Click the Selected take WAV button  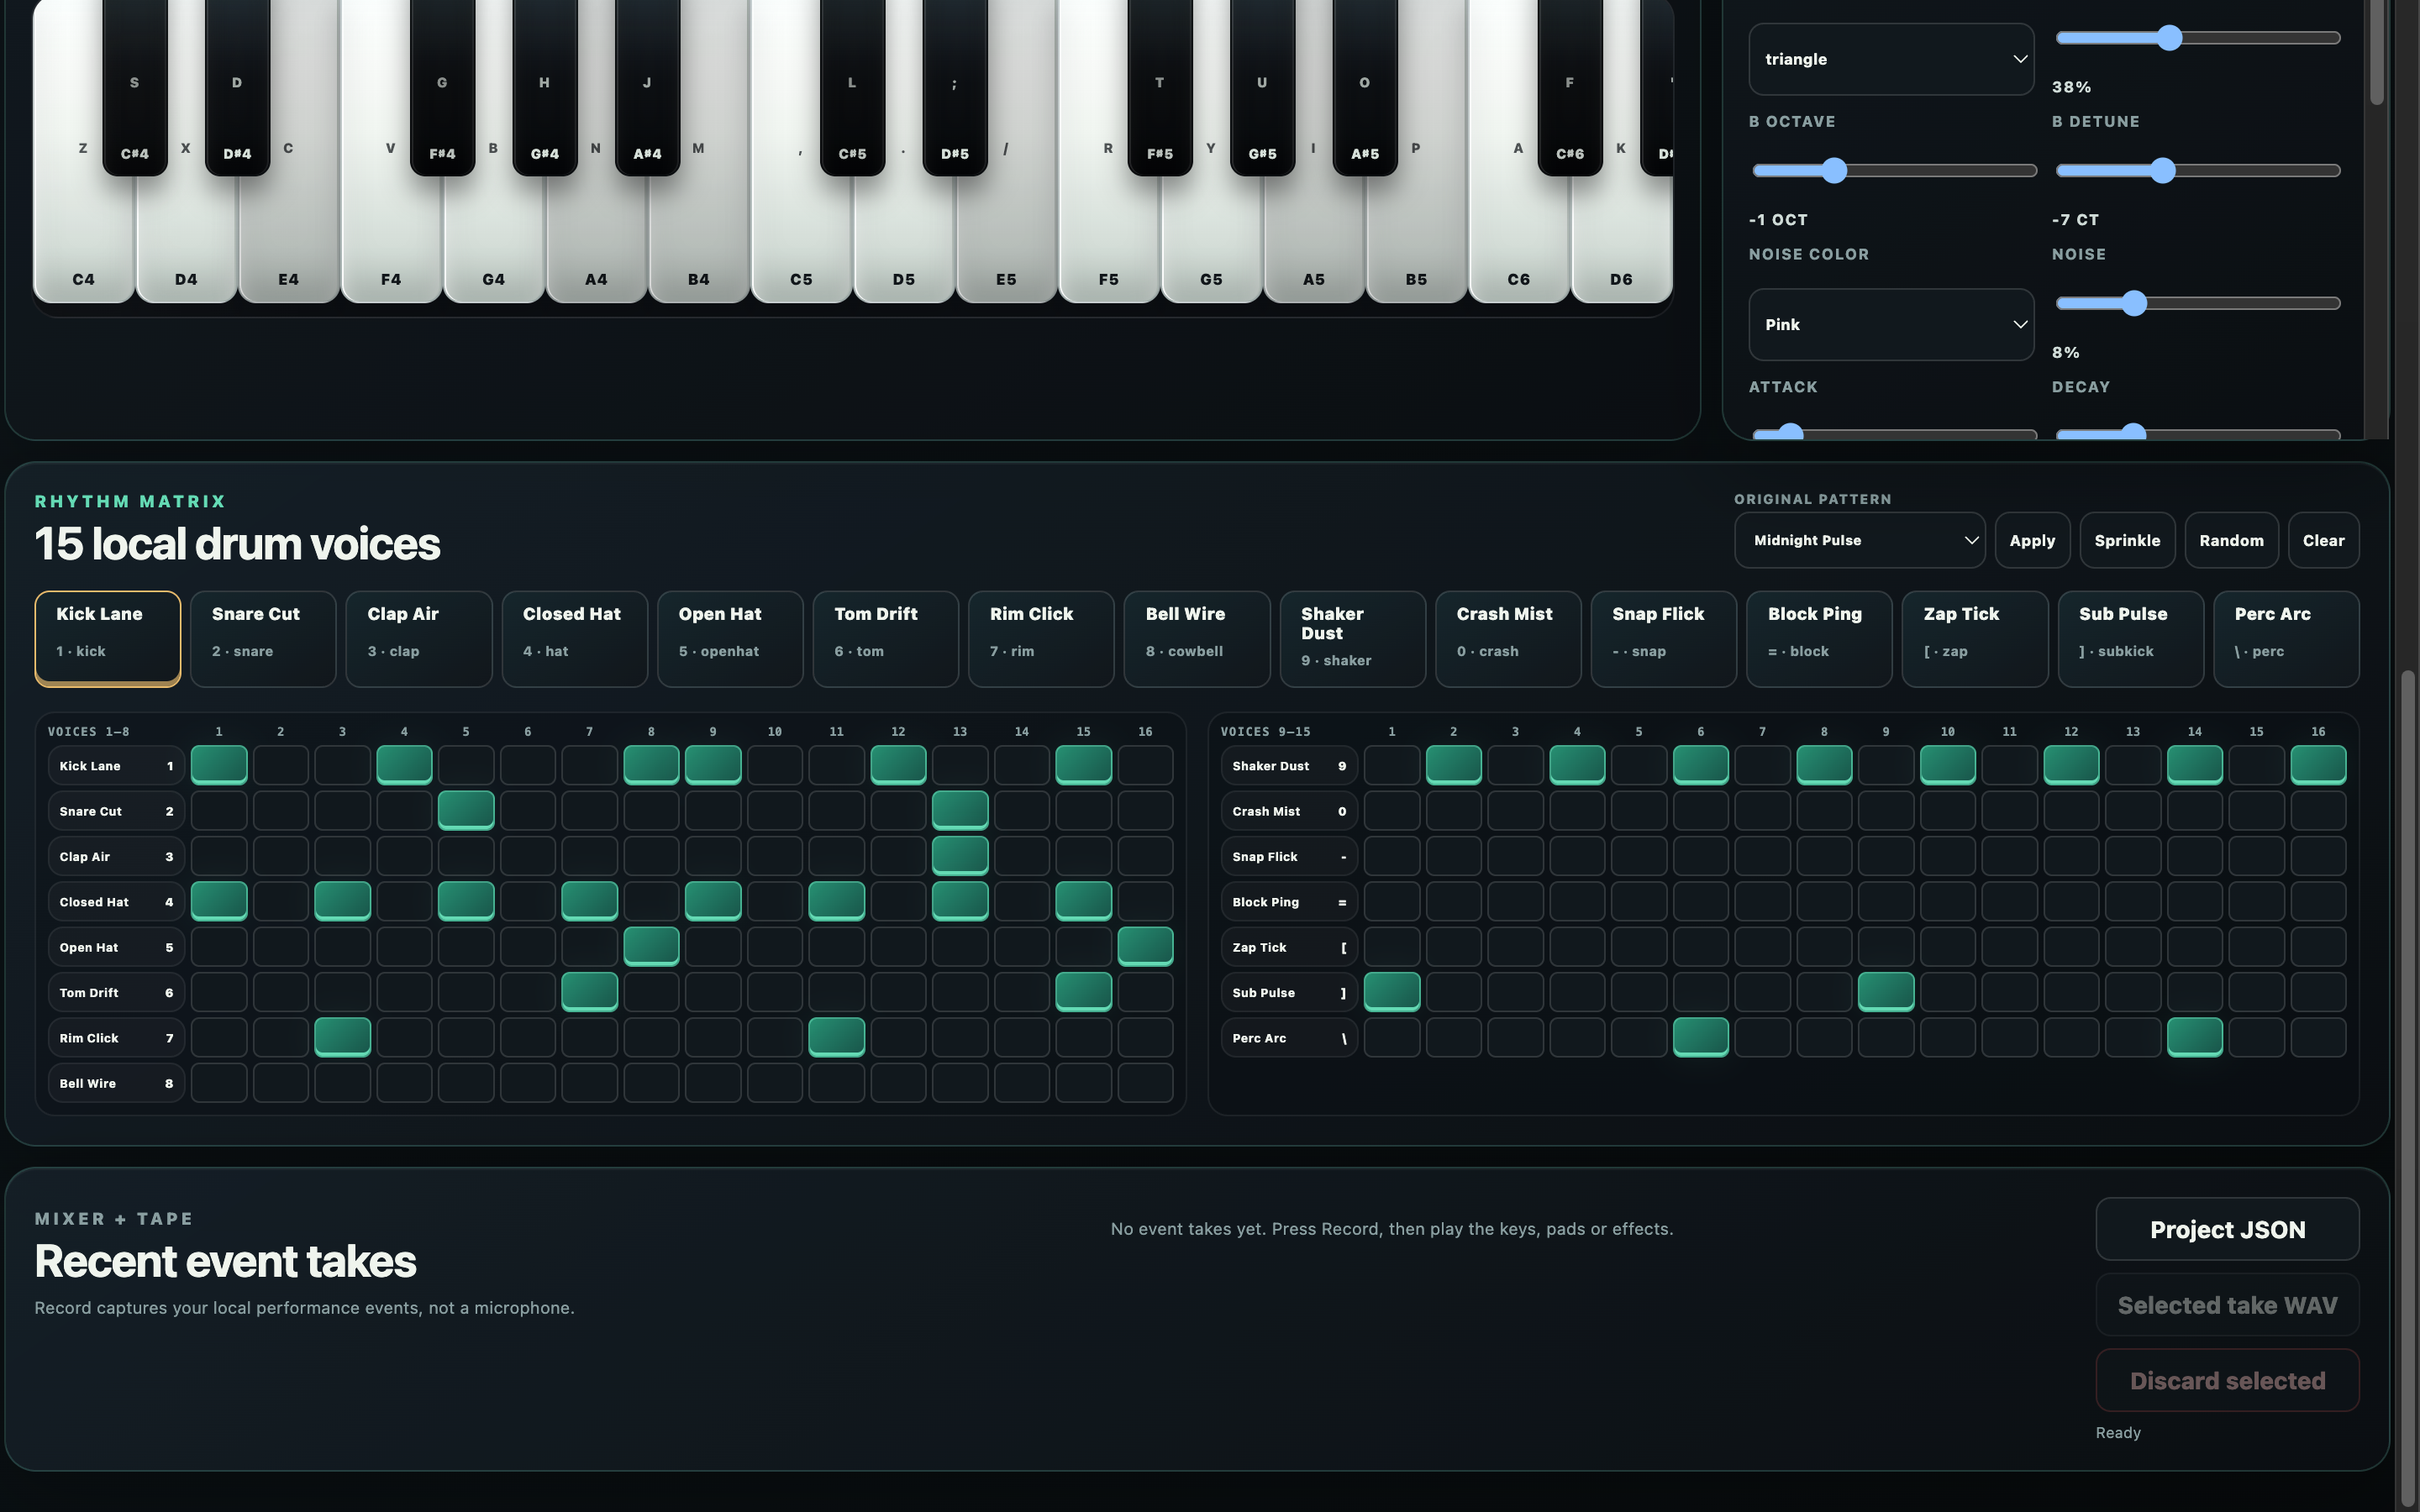coord(2227,1305)
